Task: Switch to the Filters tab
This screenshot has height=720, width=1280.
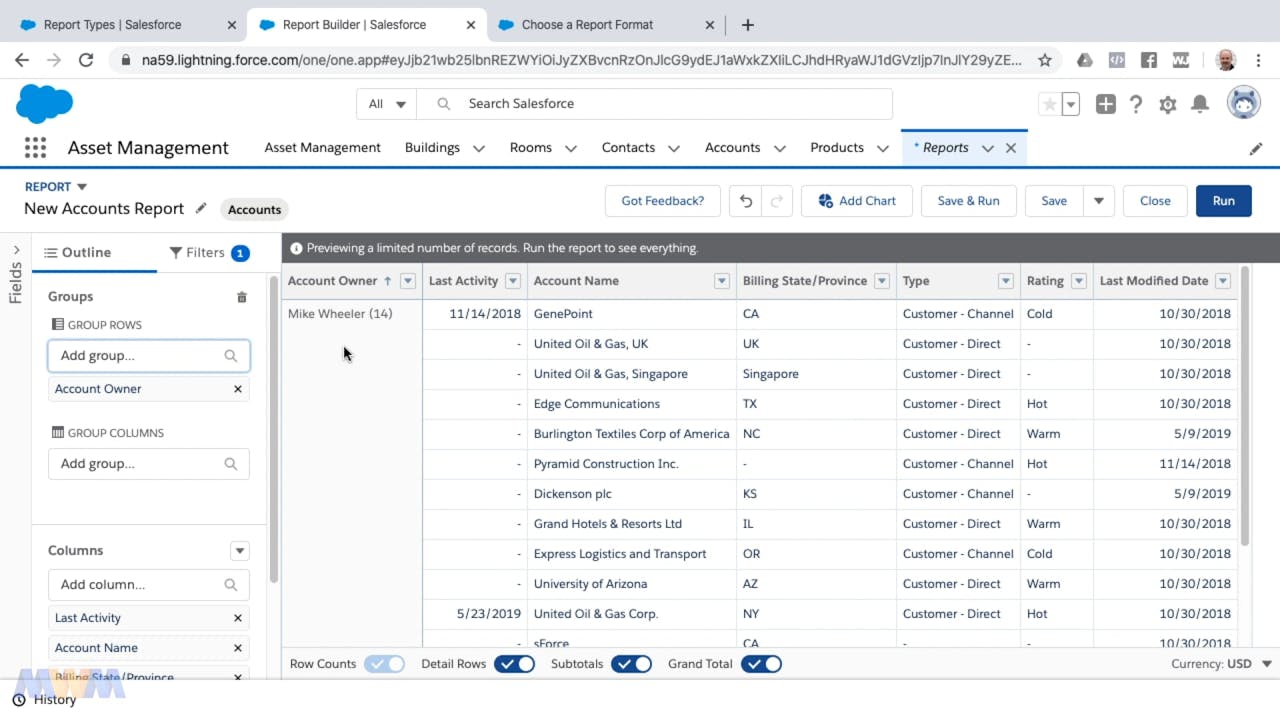Action: coord(209,253)
